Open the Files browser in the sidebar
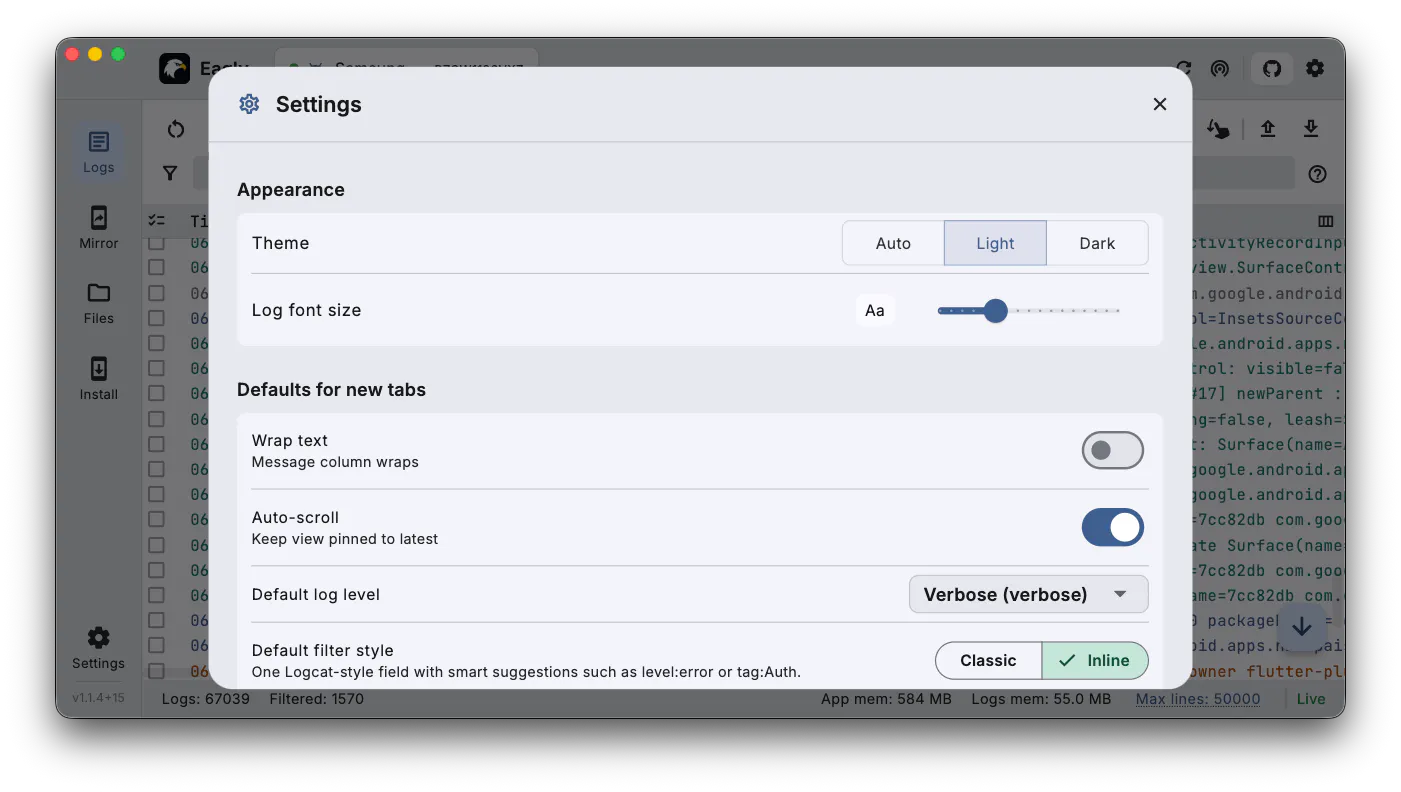 click(x=98, y=303)
